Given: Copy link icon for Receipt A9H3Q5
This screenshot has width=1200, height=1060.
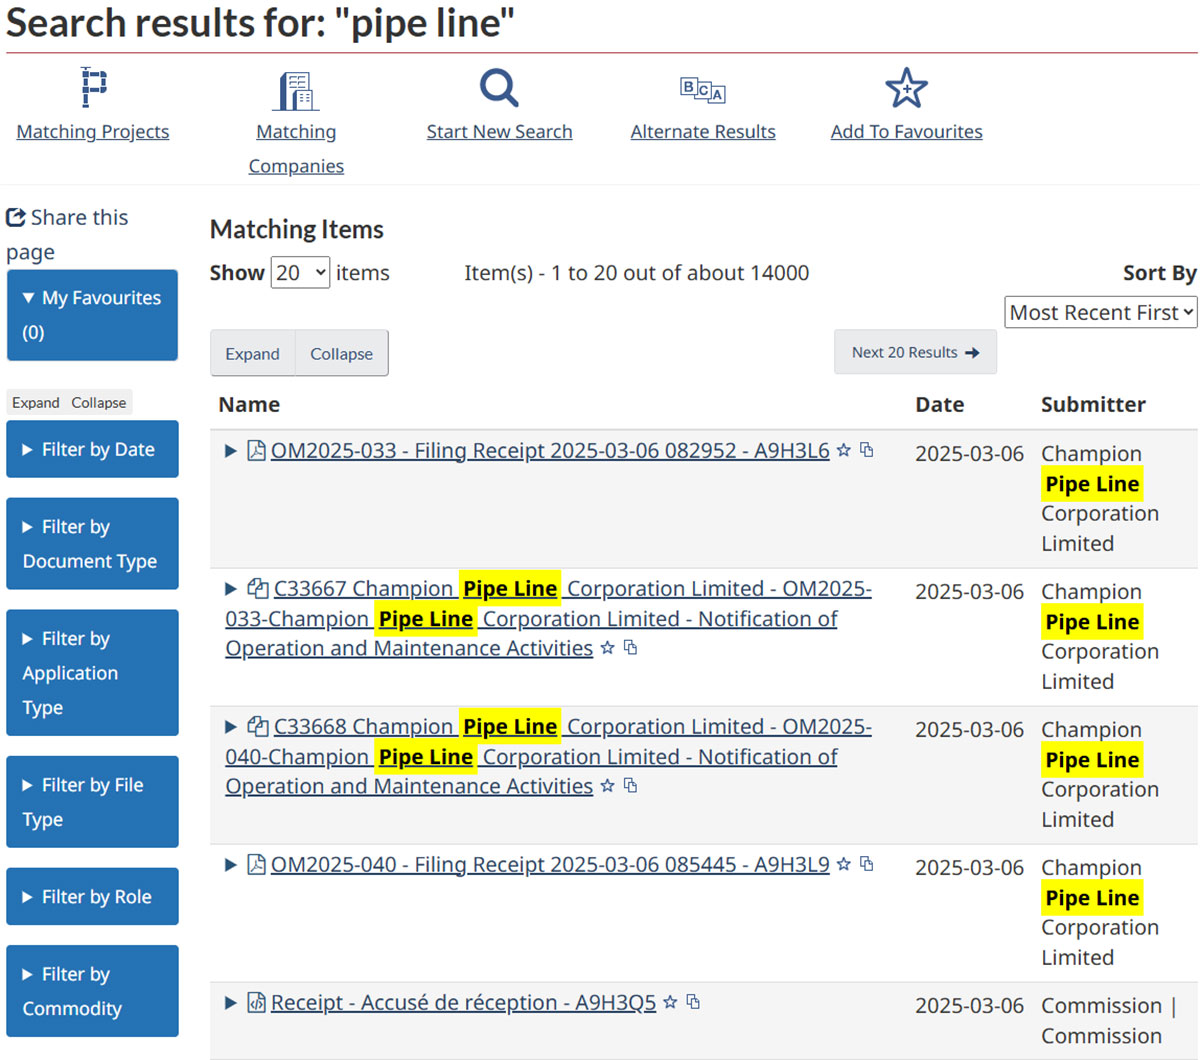Looking at the screenshot, I should click(693, 1002).
